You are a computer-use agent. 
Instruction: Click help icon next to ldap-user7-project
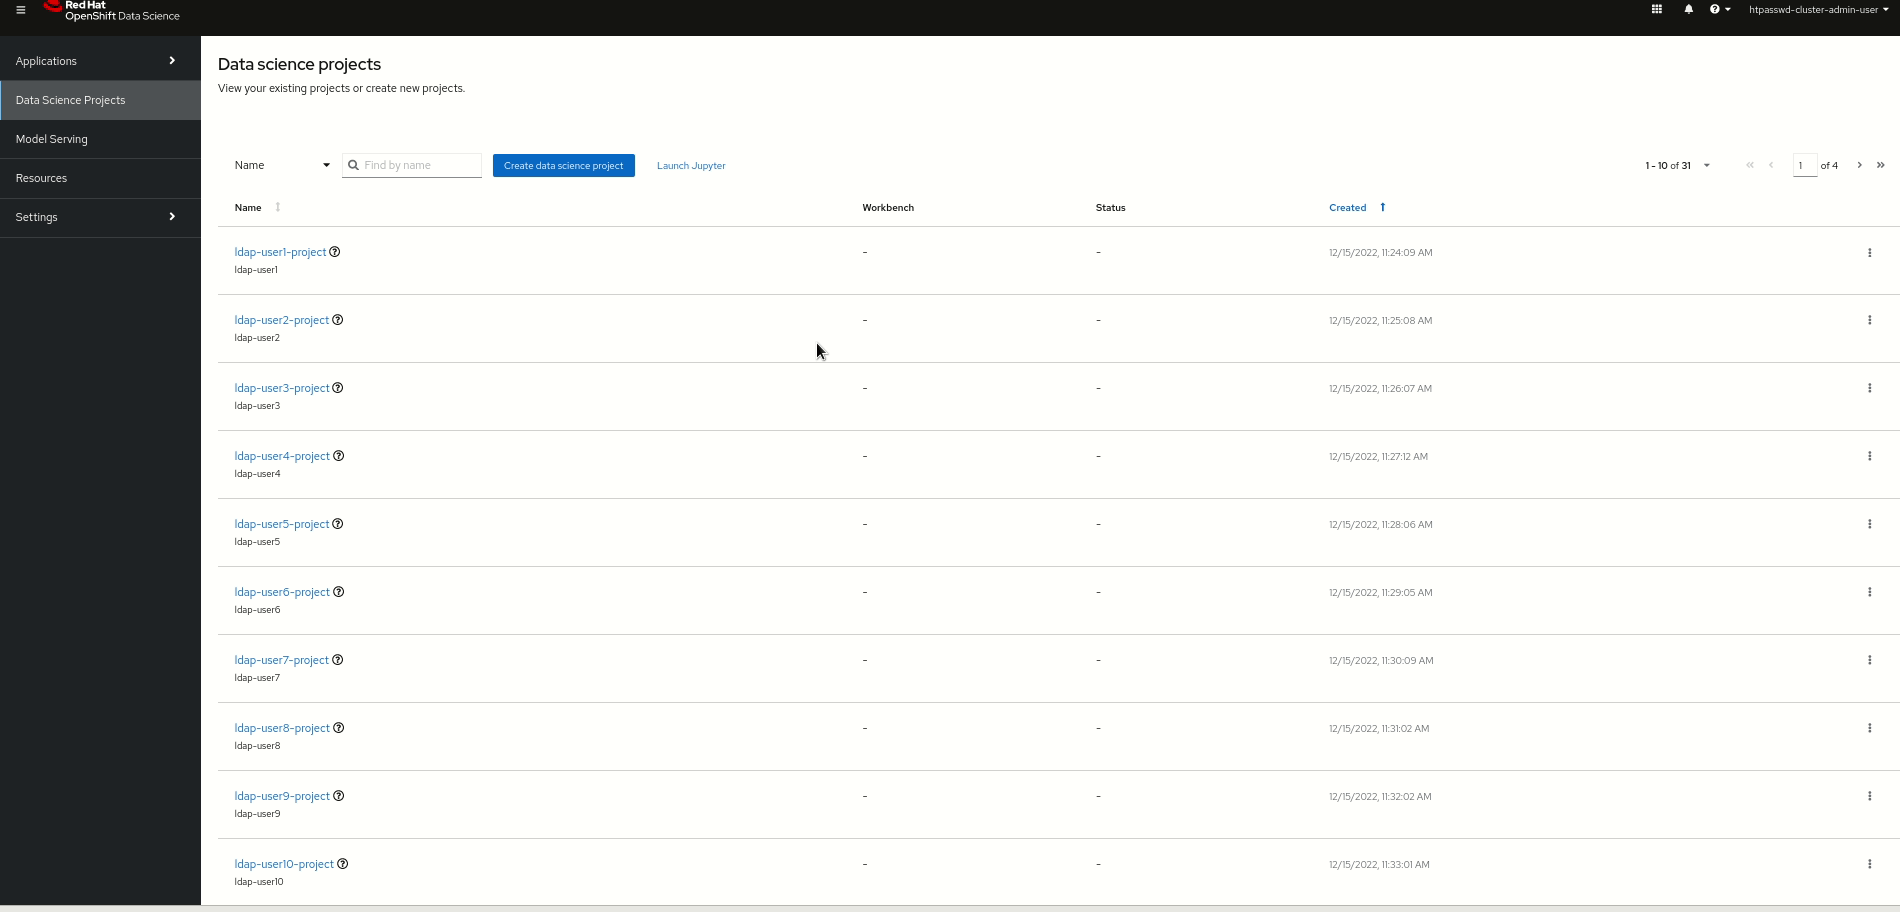tap(338, 660)
